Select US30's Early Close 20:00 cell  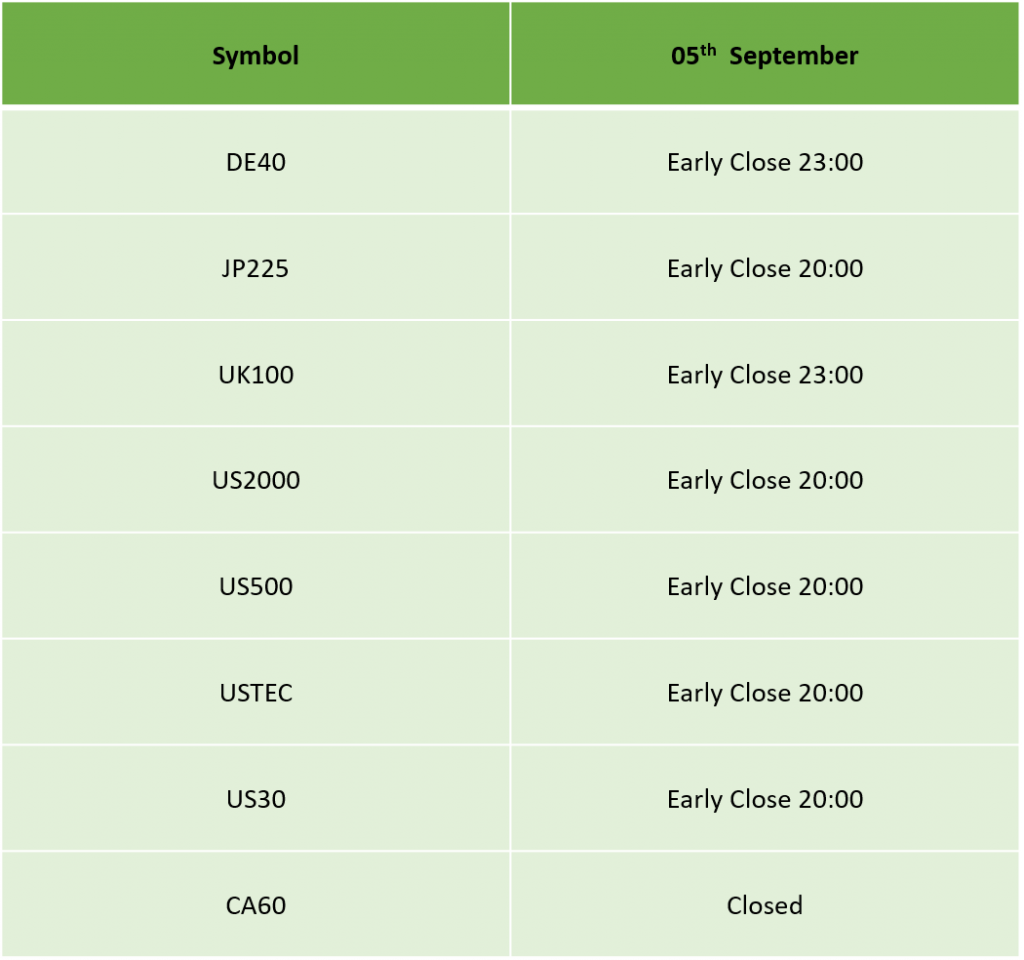click(x=765, y=799)
